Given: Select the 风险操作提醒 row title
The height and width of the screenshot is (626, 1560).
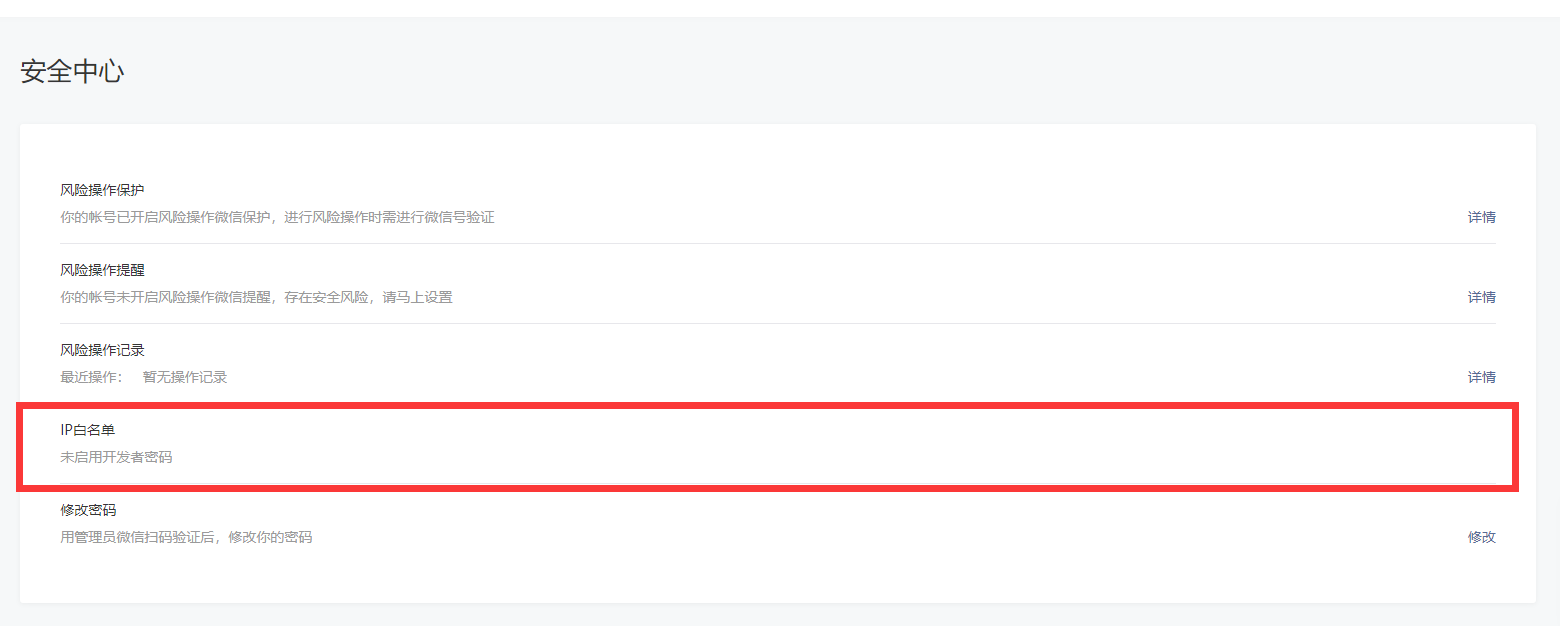Looking at the screenshot, I should pos(103,270).
